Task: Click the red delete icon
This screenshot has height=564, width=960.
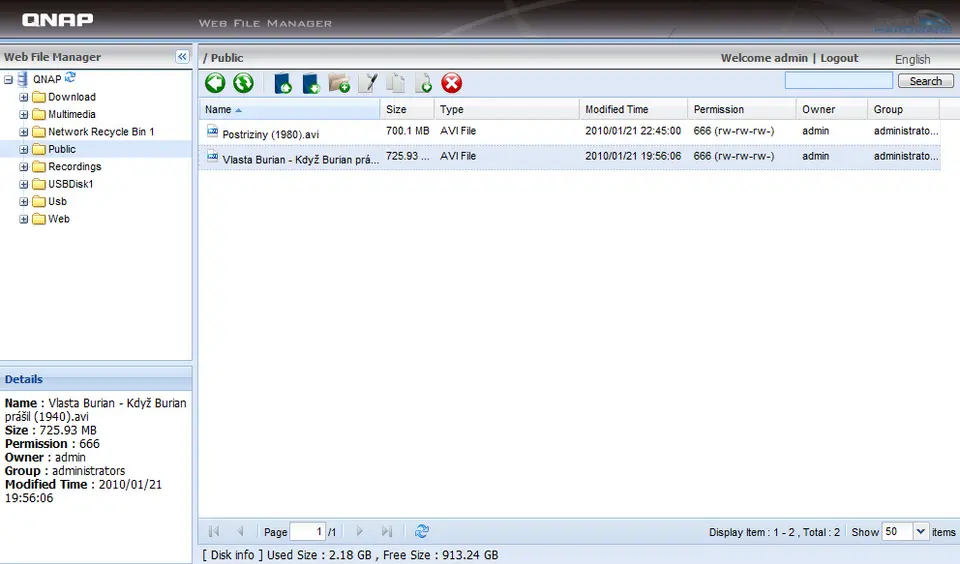Action: click(452, 84)
